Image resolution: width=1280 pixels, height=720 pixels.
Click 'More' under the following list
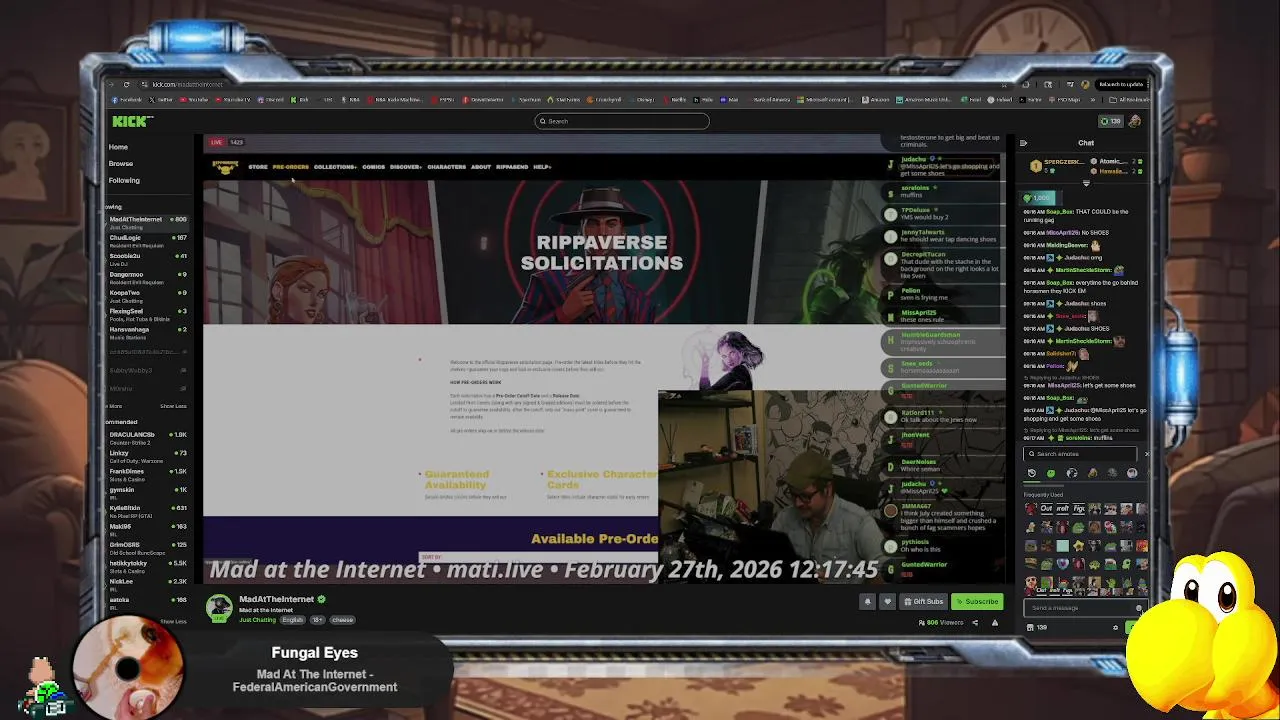pos(115,406)
